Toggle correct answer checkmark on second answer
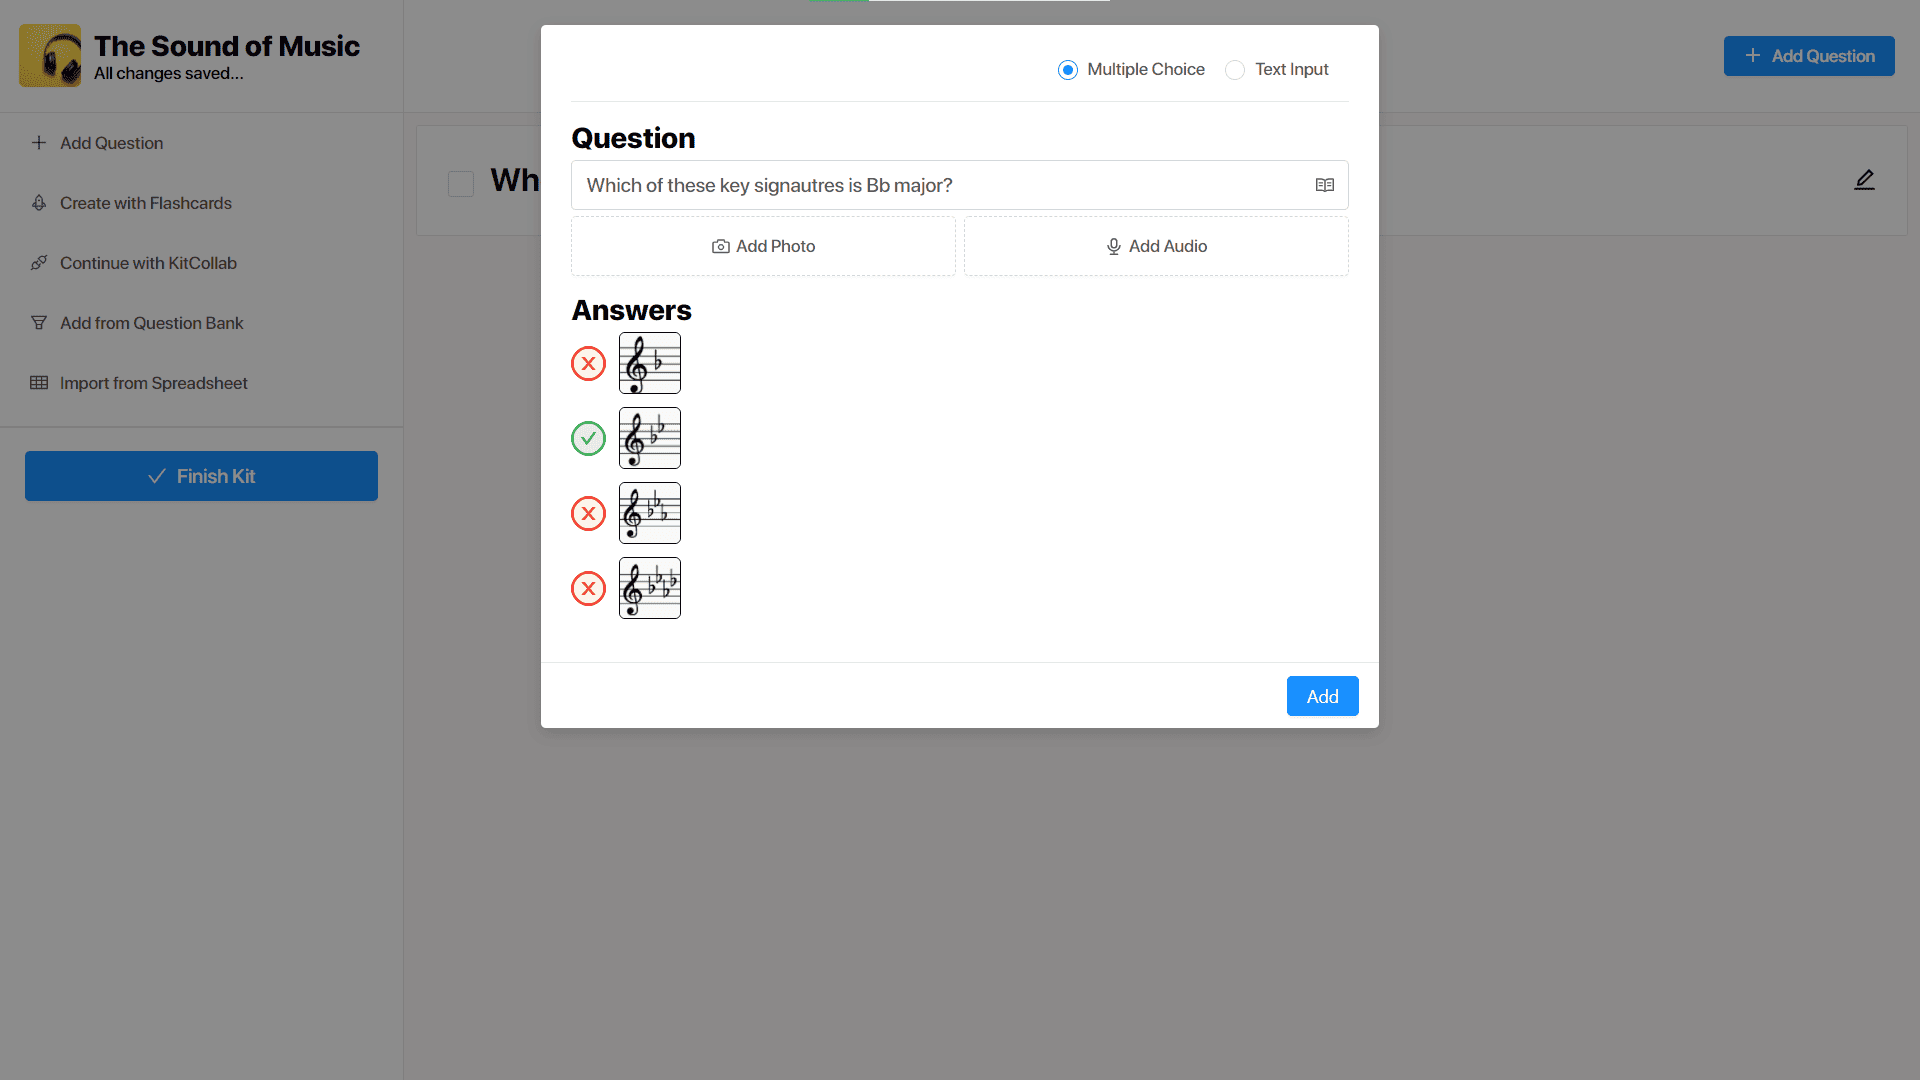Image resolution: width=1920 pixels, height=1080 pixels. pos(588,436)
